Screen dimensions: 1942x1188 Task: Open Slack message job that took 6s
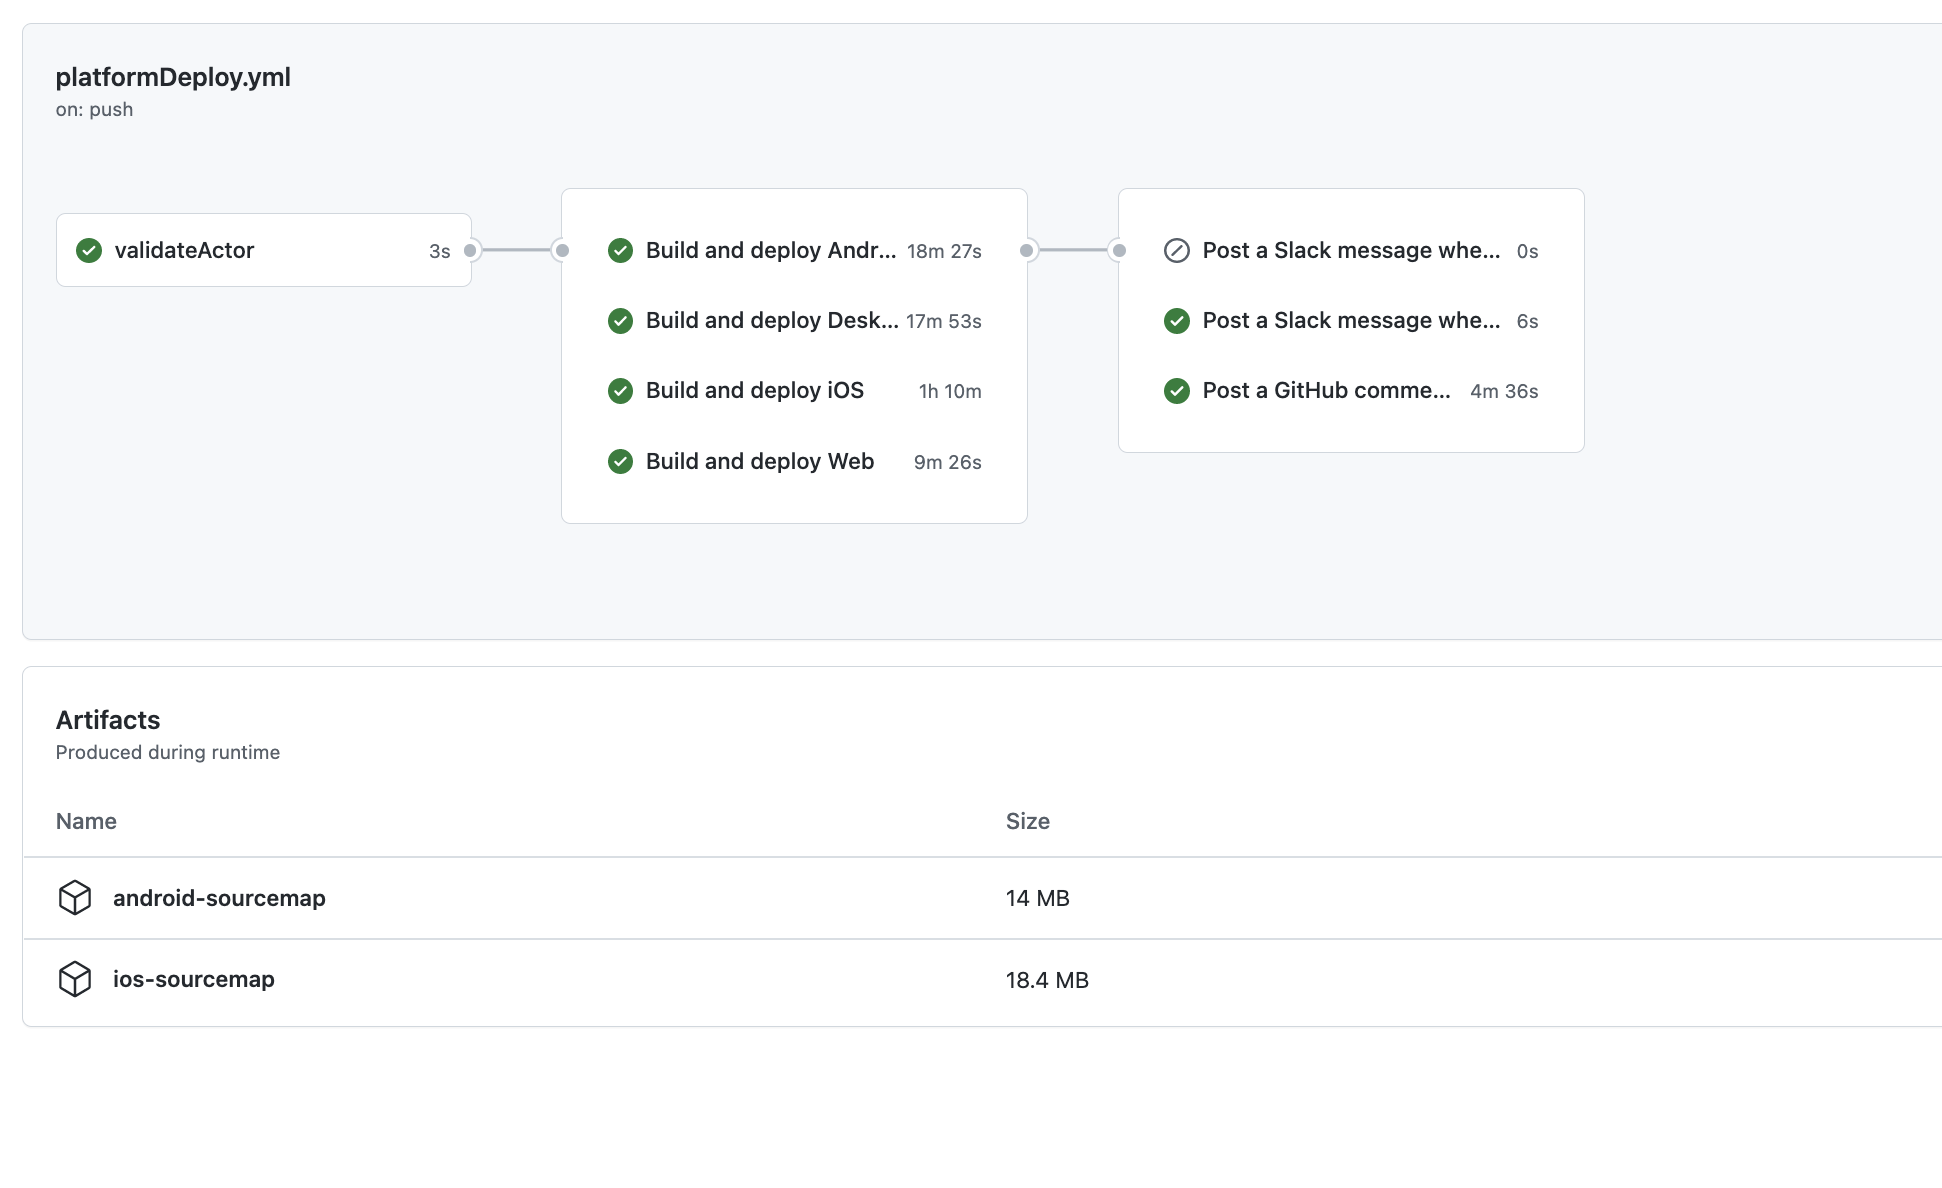(1351, 321)
